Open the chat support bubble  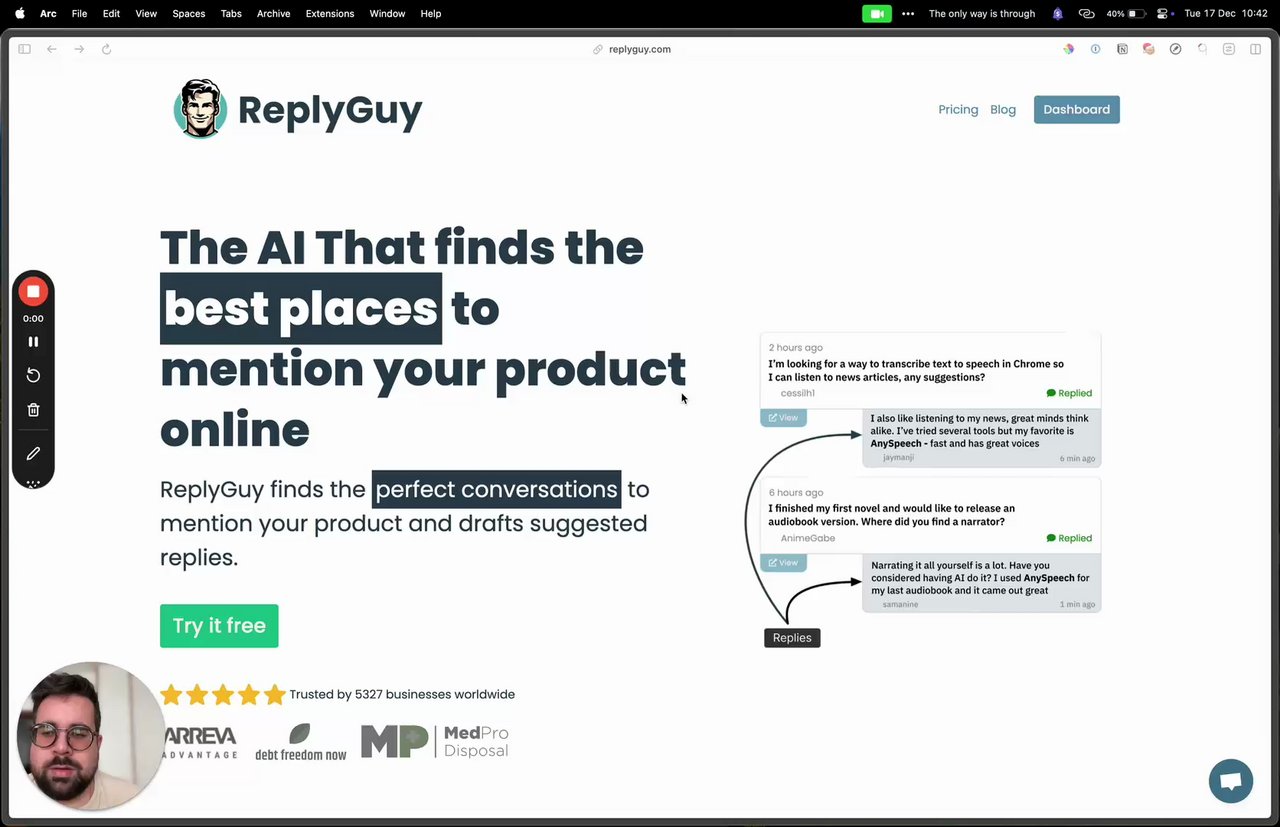1231,781
